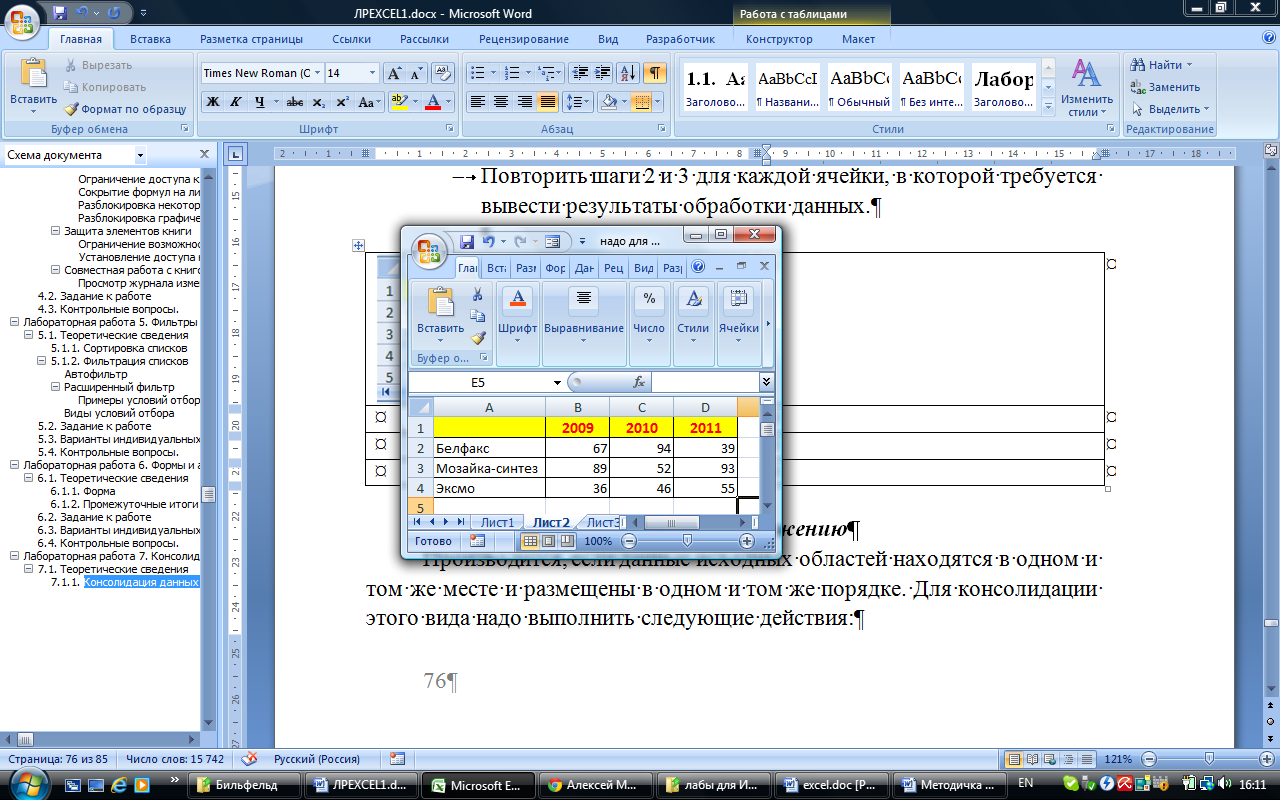Click the Copy icon in Excel ribbon
Viewport: 1280px width, 800px height.
point(477,316)
